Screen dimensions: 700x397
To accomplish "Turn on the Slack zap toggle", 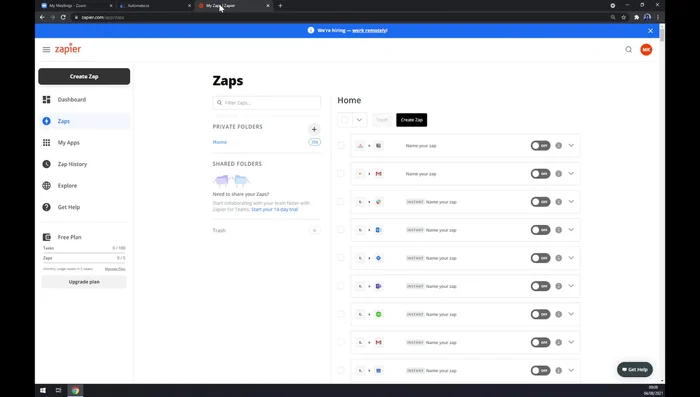I will point(540,202).
